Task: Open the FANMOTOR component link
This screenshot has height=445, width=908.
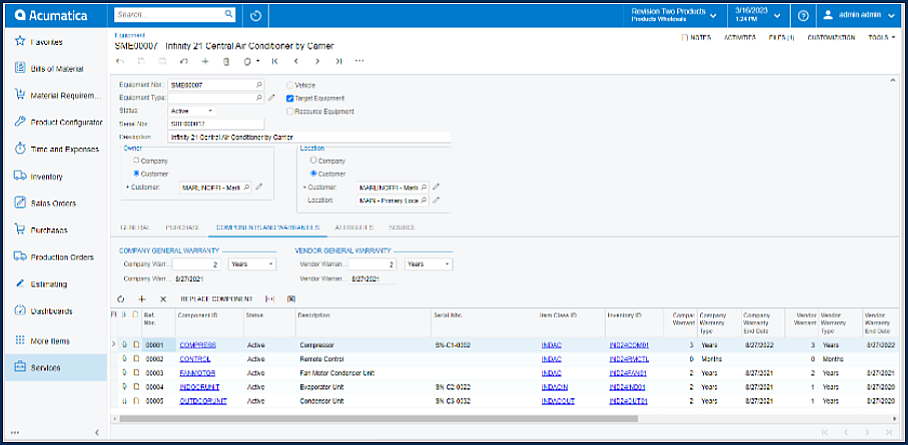Action: (x=199, y=373)
